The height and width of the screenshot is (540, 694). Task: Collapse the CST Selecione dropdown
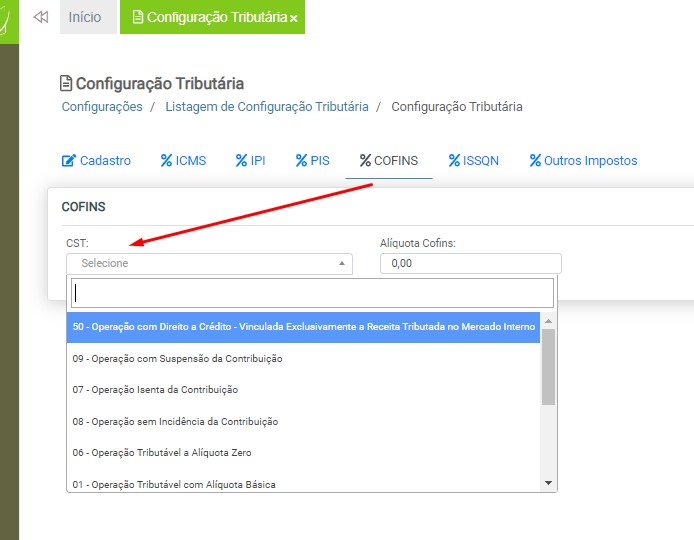tap(210, 264)
